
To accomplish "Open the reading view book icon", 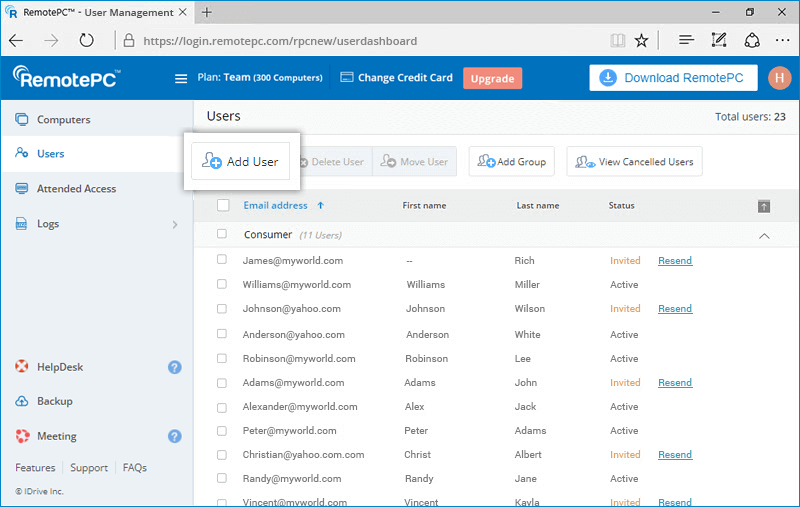I will 617,40.
